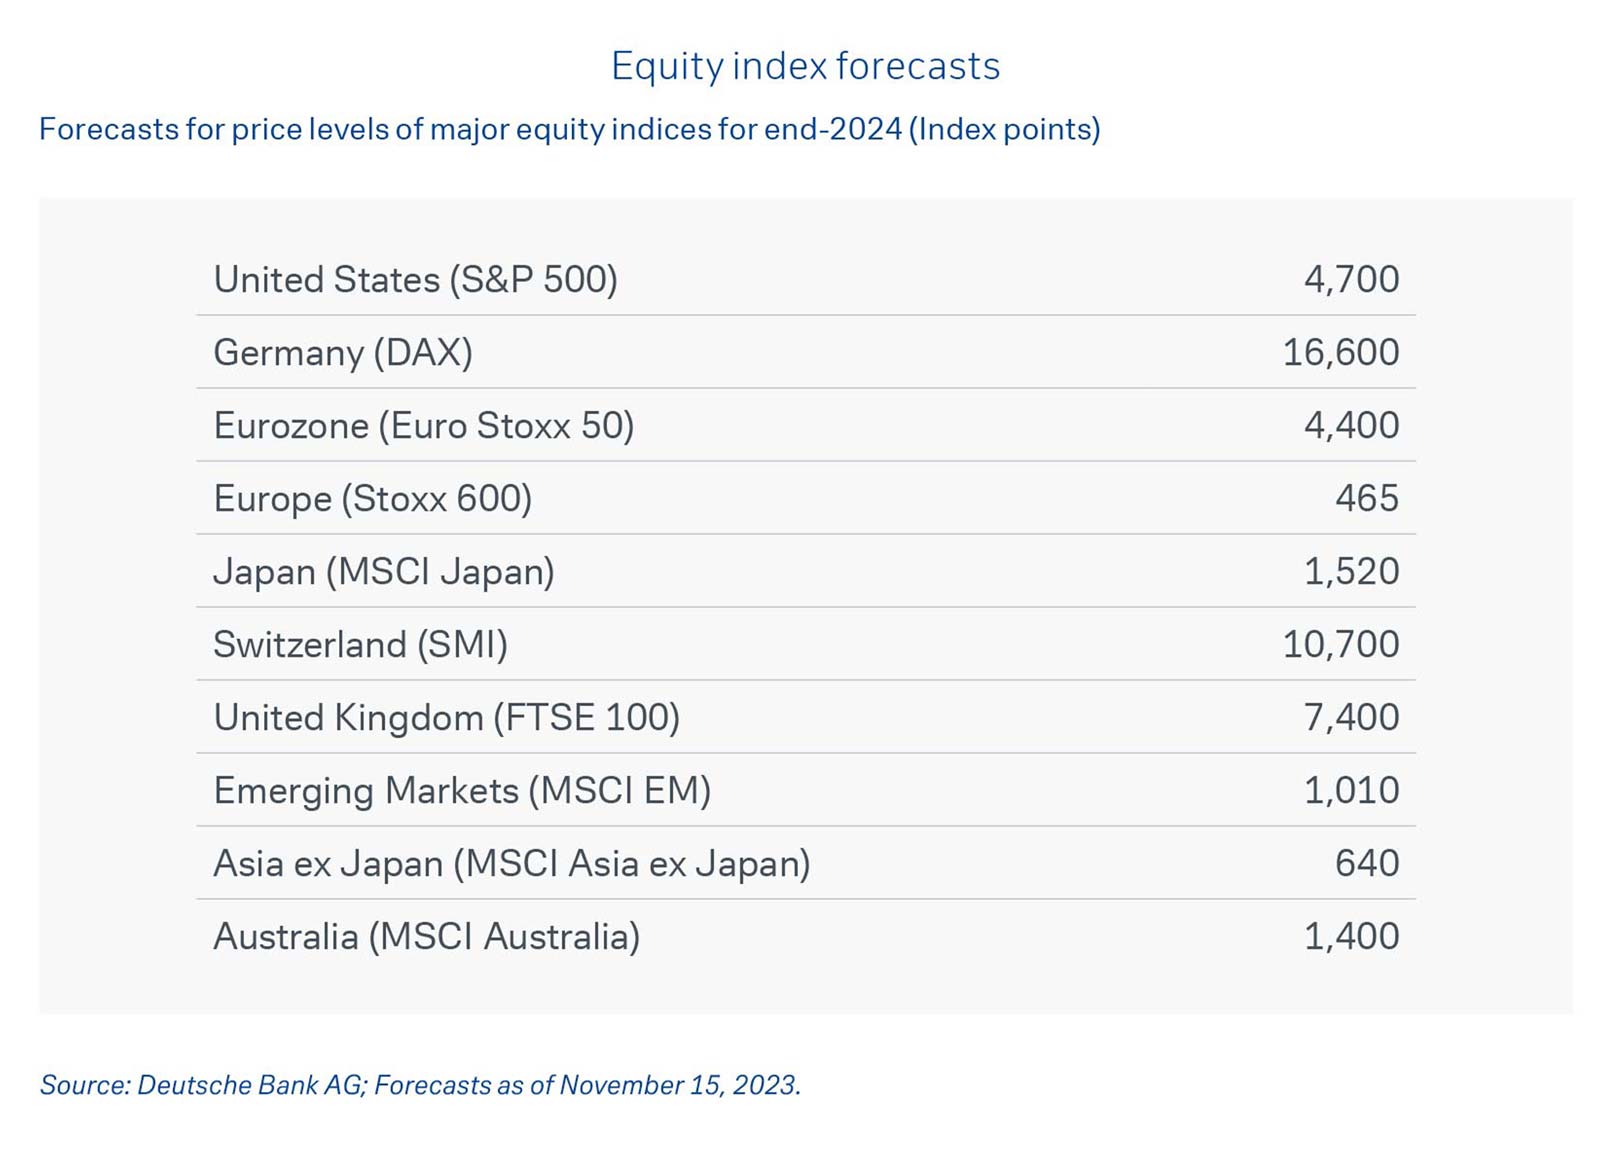Select the Eurozone (Euro Stoxx 50) label
1617x1155 pixels.
423,425
